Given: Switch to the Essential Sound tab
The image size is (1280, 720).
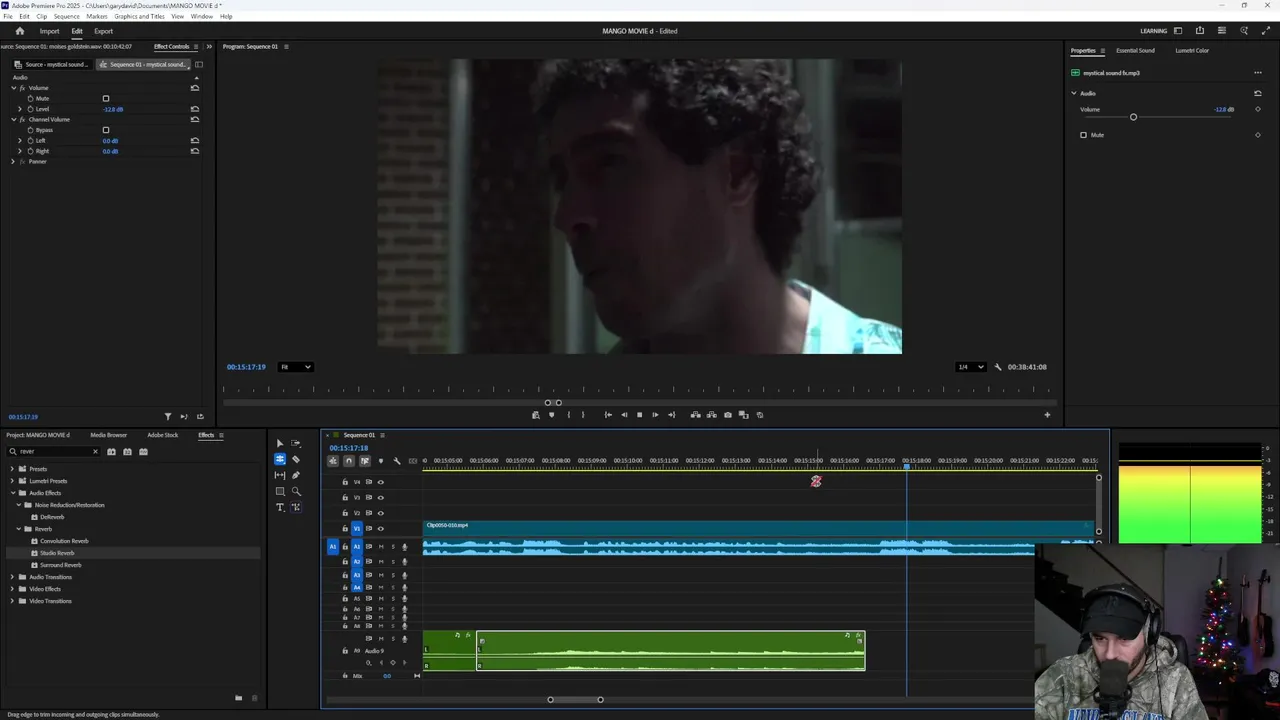Looking at the screenshot, I should (1135, 51).
